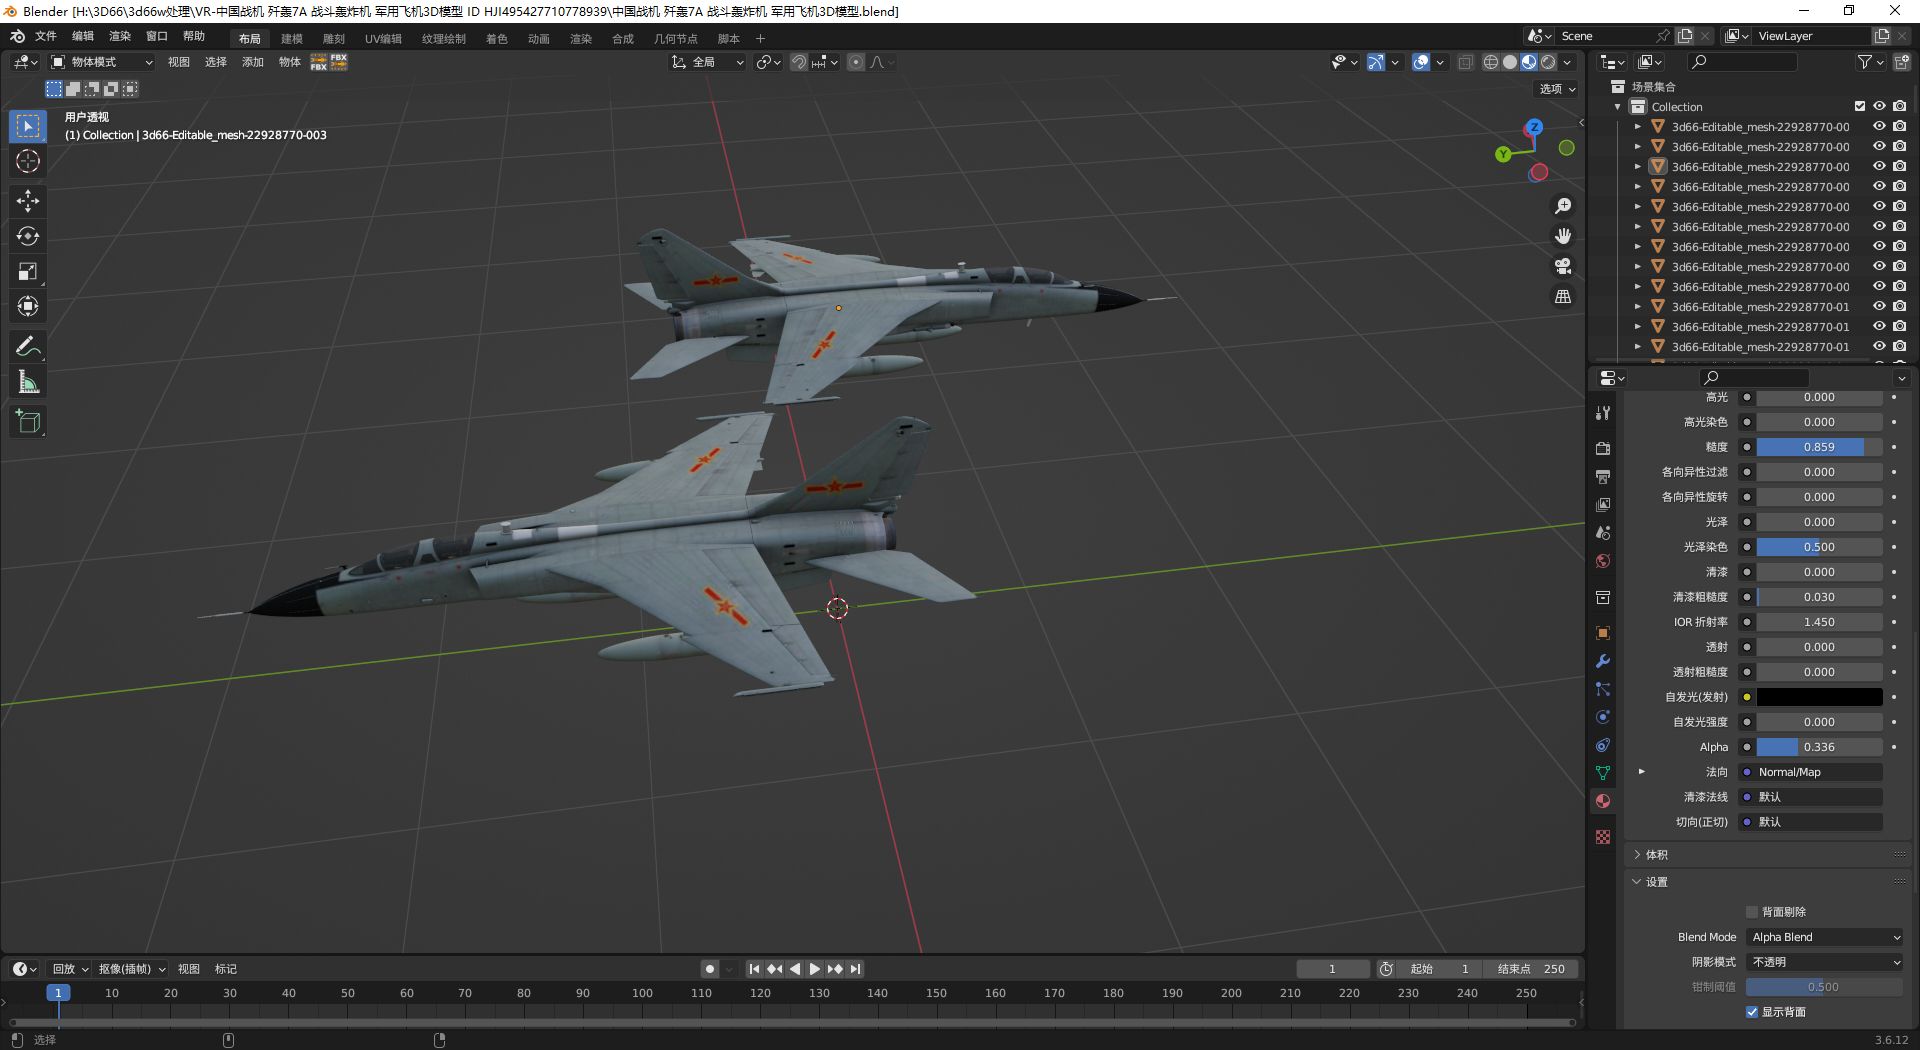The width and height of the screenshot is (1920, 1050).
Task: Collapse the 设置 panel
Action: pos(1637,882)
